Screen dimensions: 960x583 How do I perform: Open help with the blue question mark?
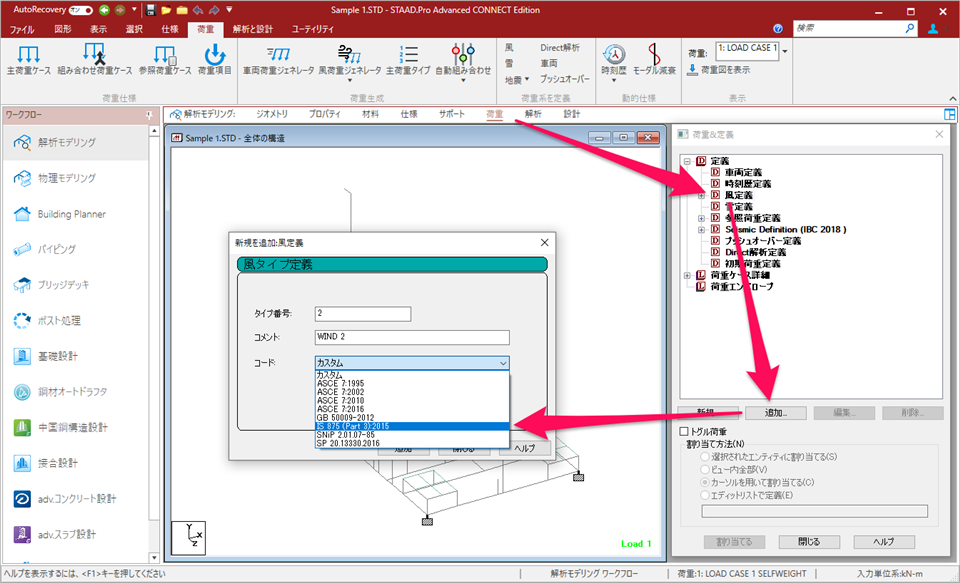click(x=778, y=29)
